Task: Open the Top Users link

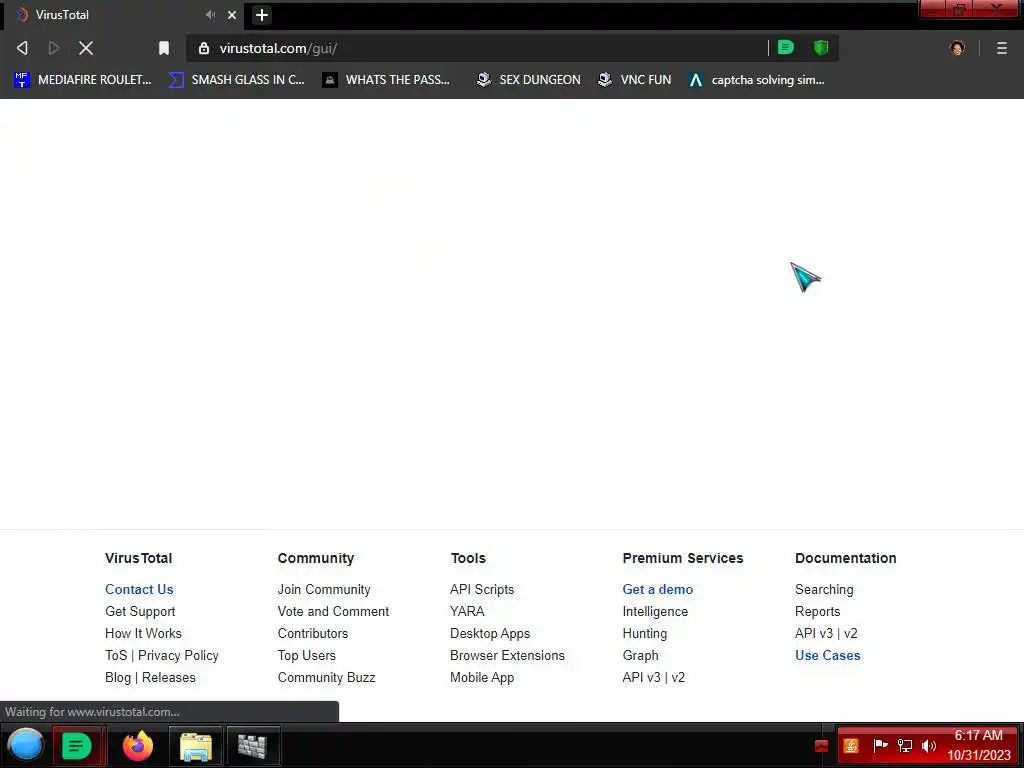Action: [306, 655]
